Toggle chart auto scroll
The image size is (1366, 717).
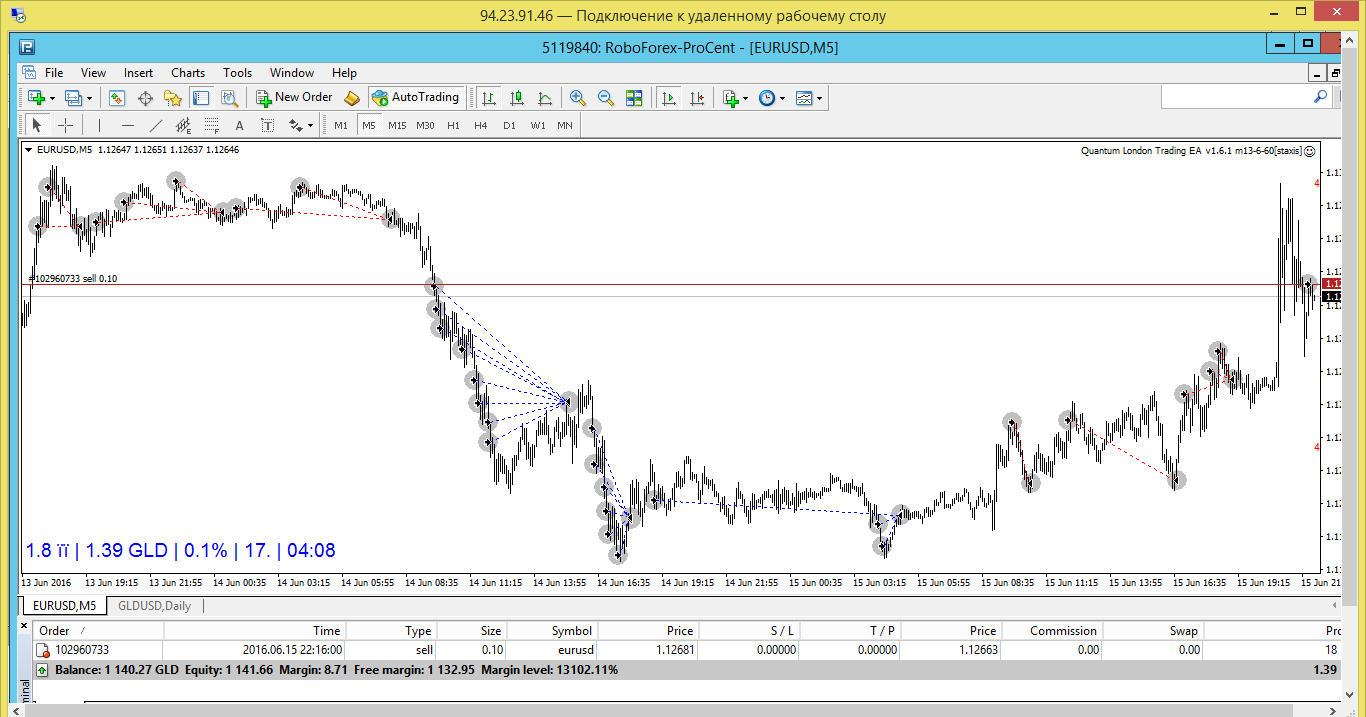click(x=669, y=98)
